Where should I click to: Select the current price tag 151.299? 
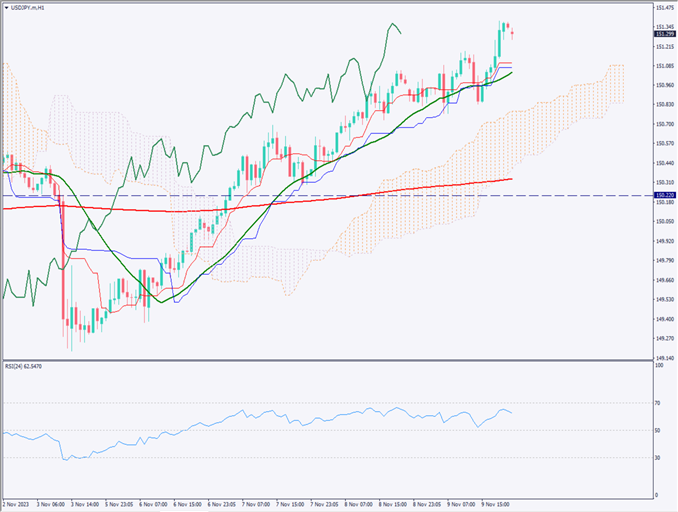click(663, 33)
